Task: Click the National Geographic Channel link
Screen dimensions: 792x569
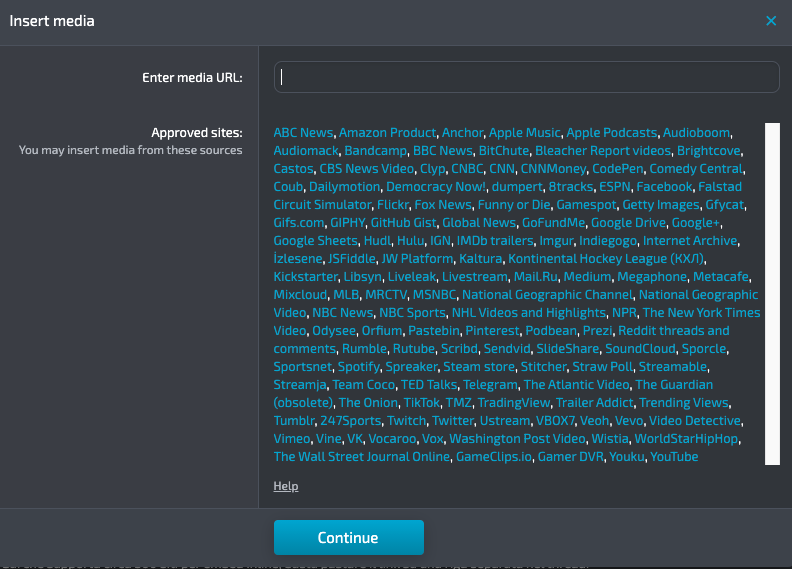Action: pyautogui.click(x=547, y=295)
